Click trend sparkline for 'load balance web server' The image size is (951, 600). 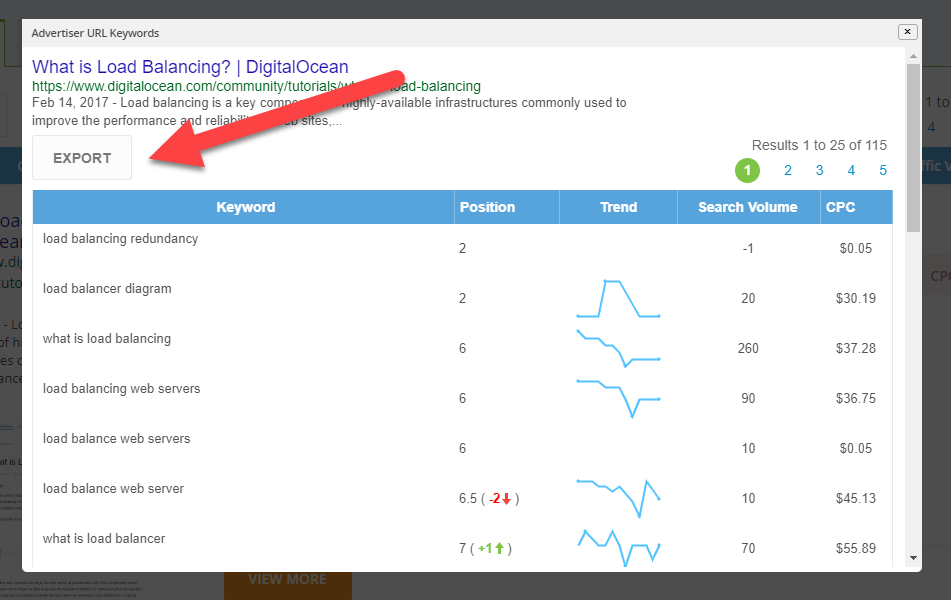(618, 498)
